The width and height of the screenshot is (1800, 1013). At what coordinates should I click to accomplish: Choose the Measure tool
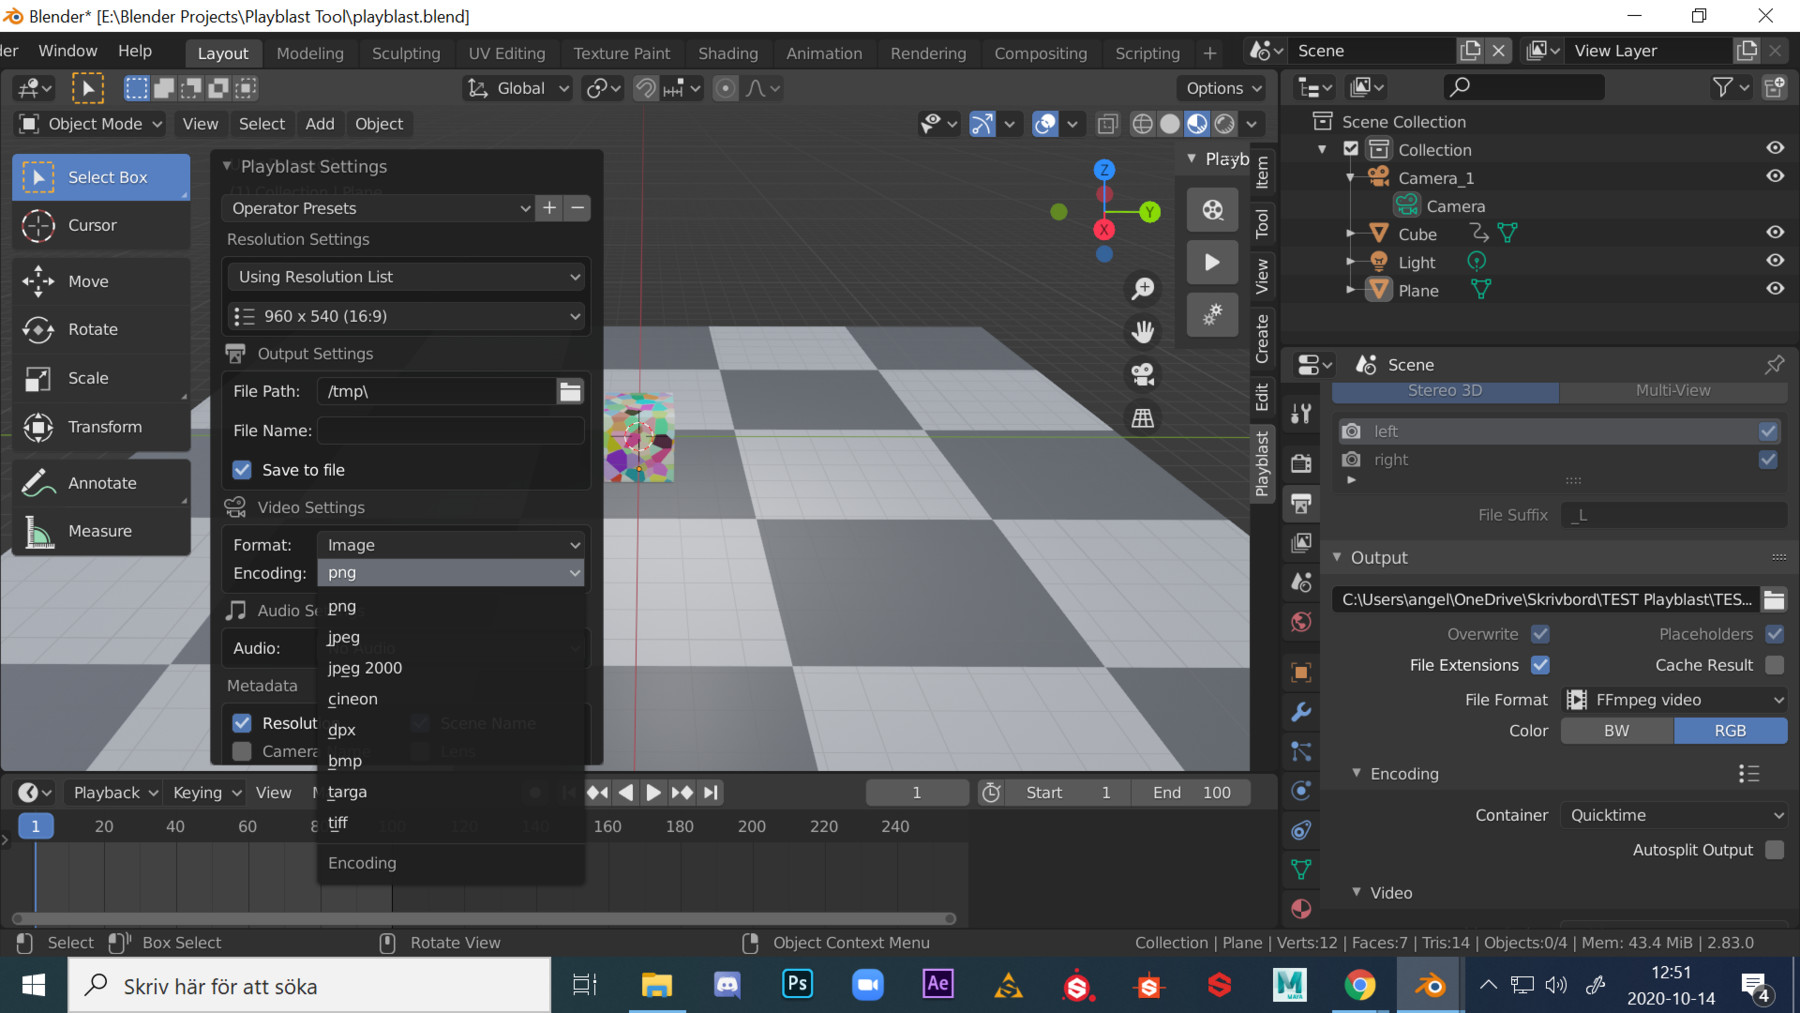pos(101,531)
